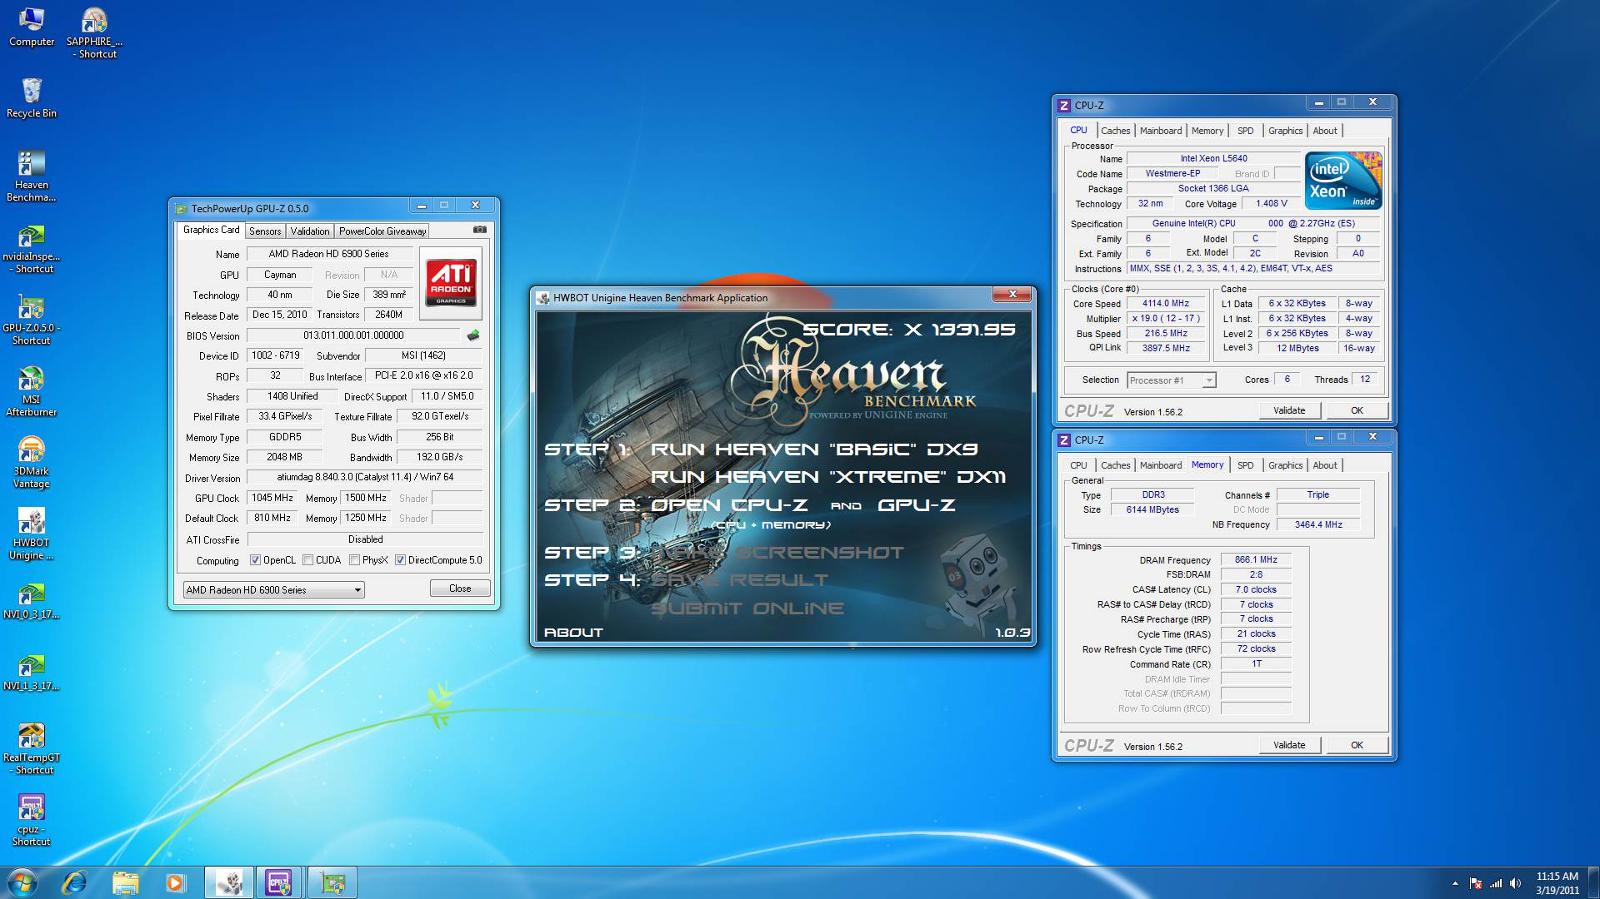Toggle the PhysX checkbox in GPU-Z
This screenshot has height=899, width=1600.
pyautogui.click(x=354, y=560)
